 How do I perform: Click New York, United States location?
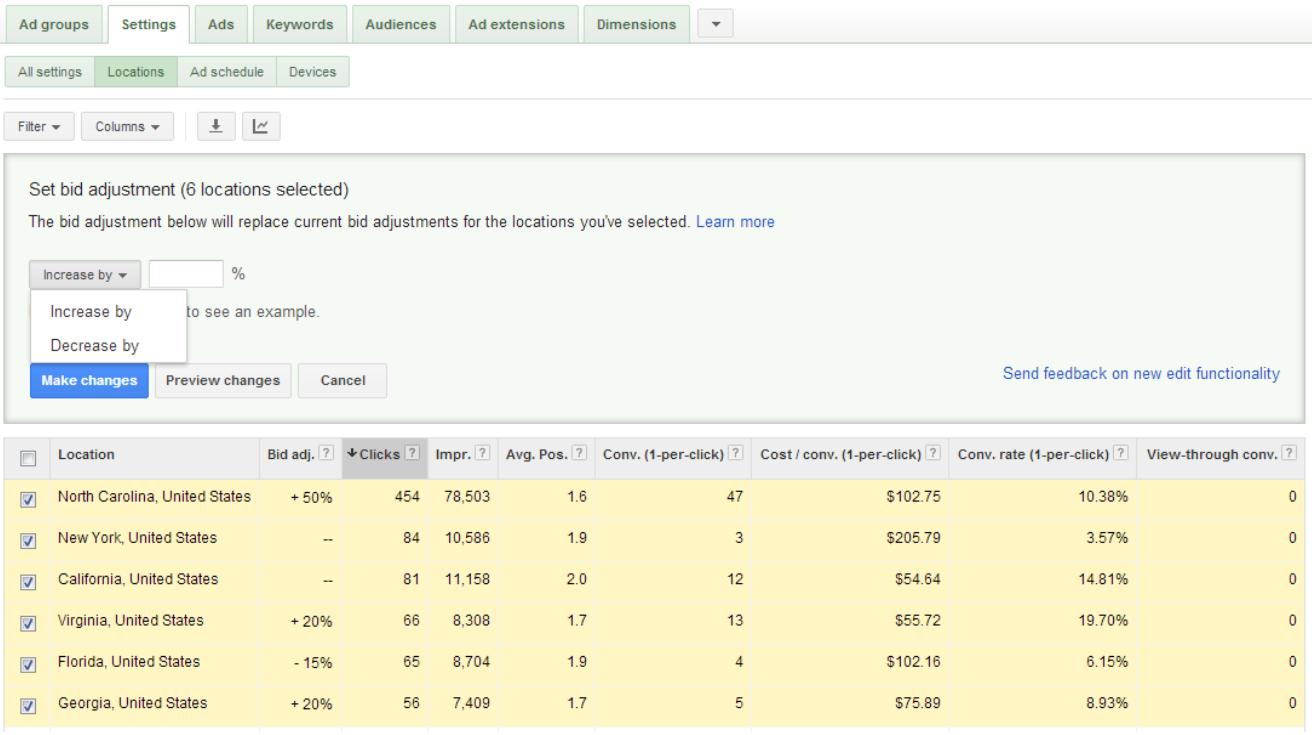coord(137,538)
